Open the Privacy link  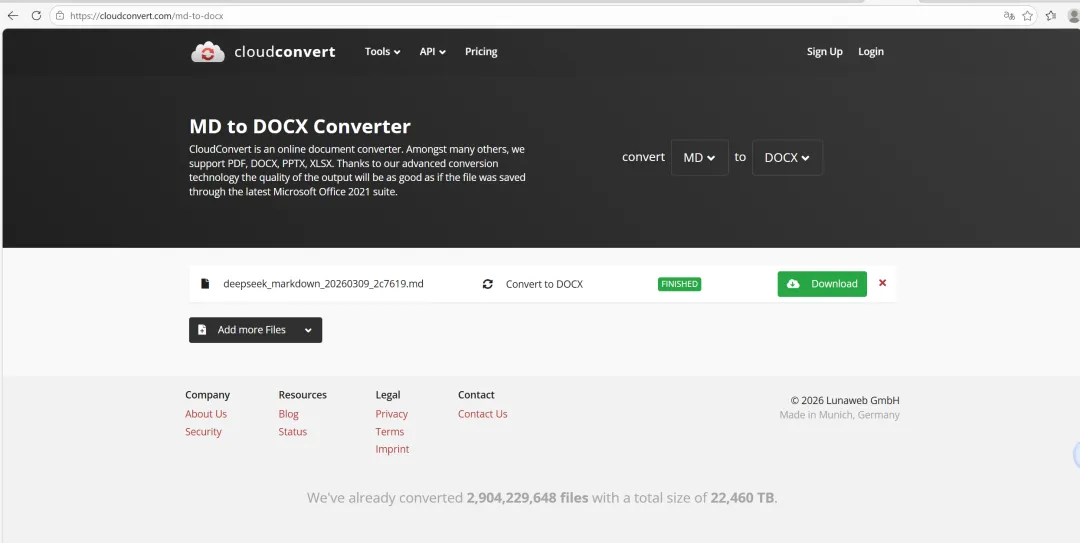391,414
